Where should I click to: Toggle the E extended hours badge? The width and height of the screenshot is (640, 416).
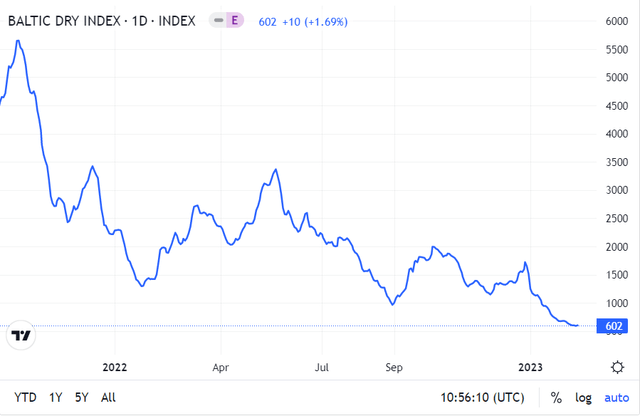235,20
